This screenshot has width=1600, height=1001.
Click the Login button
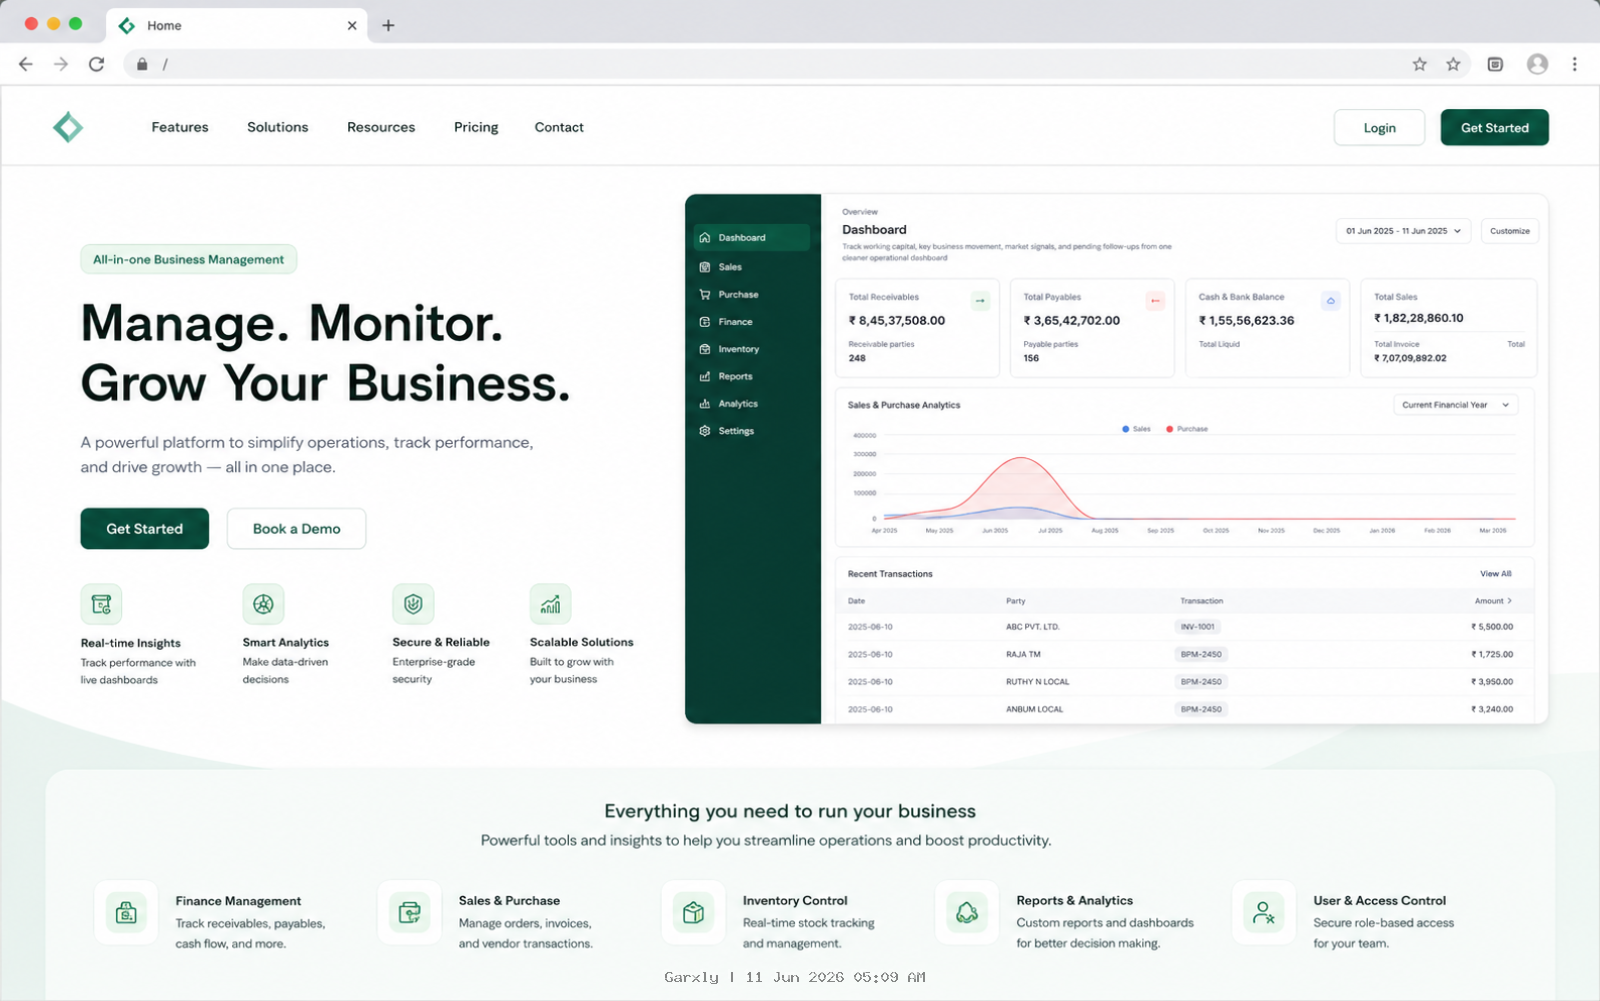[x=1379, y=128]
